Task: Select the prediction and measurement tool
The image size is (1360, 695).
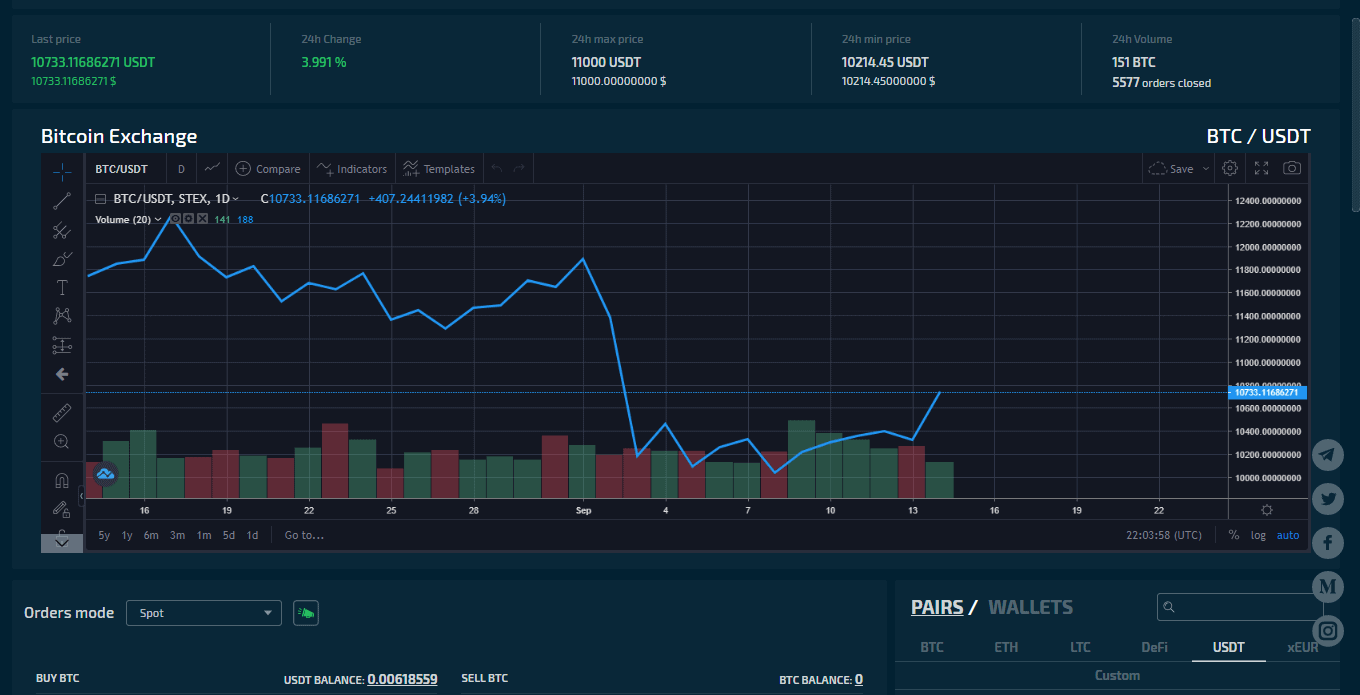Action: pos(62,345)
